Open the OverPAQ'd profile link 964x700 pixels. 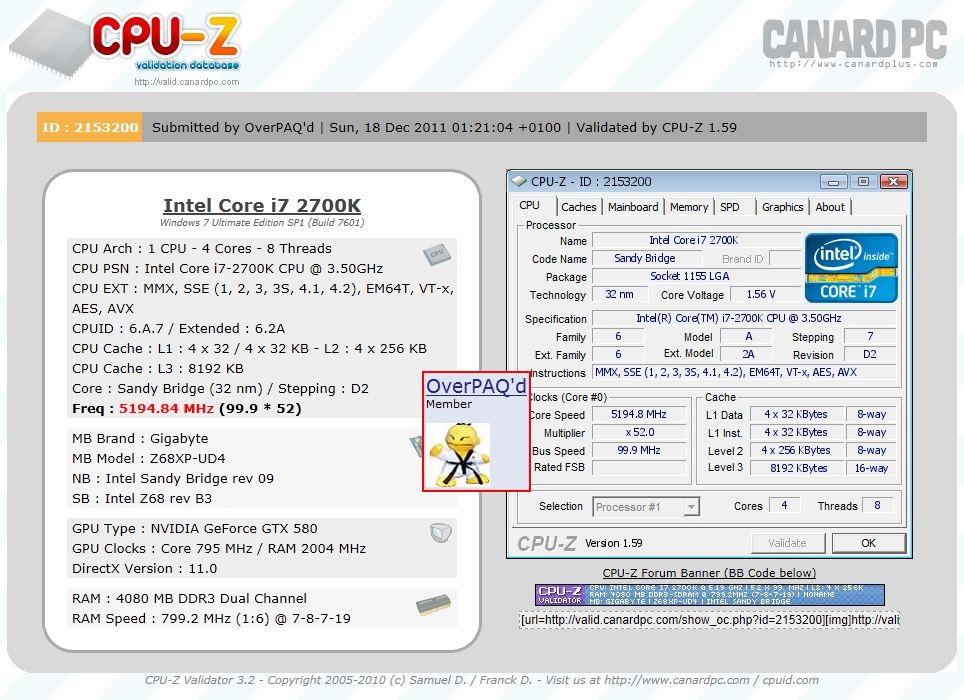pyautogui.click(x=476, y=386)
